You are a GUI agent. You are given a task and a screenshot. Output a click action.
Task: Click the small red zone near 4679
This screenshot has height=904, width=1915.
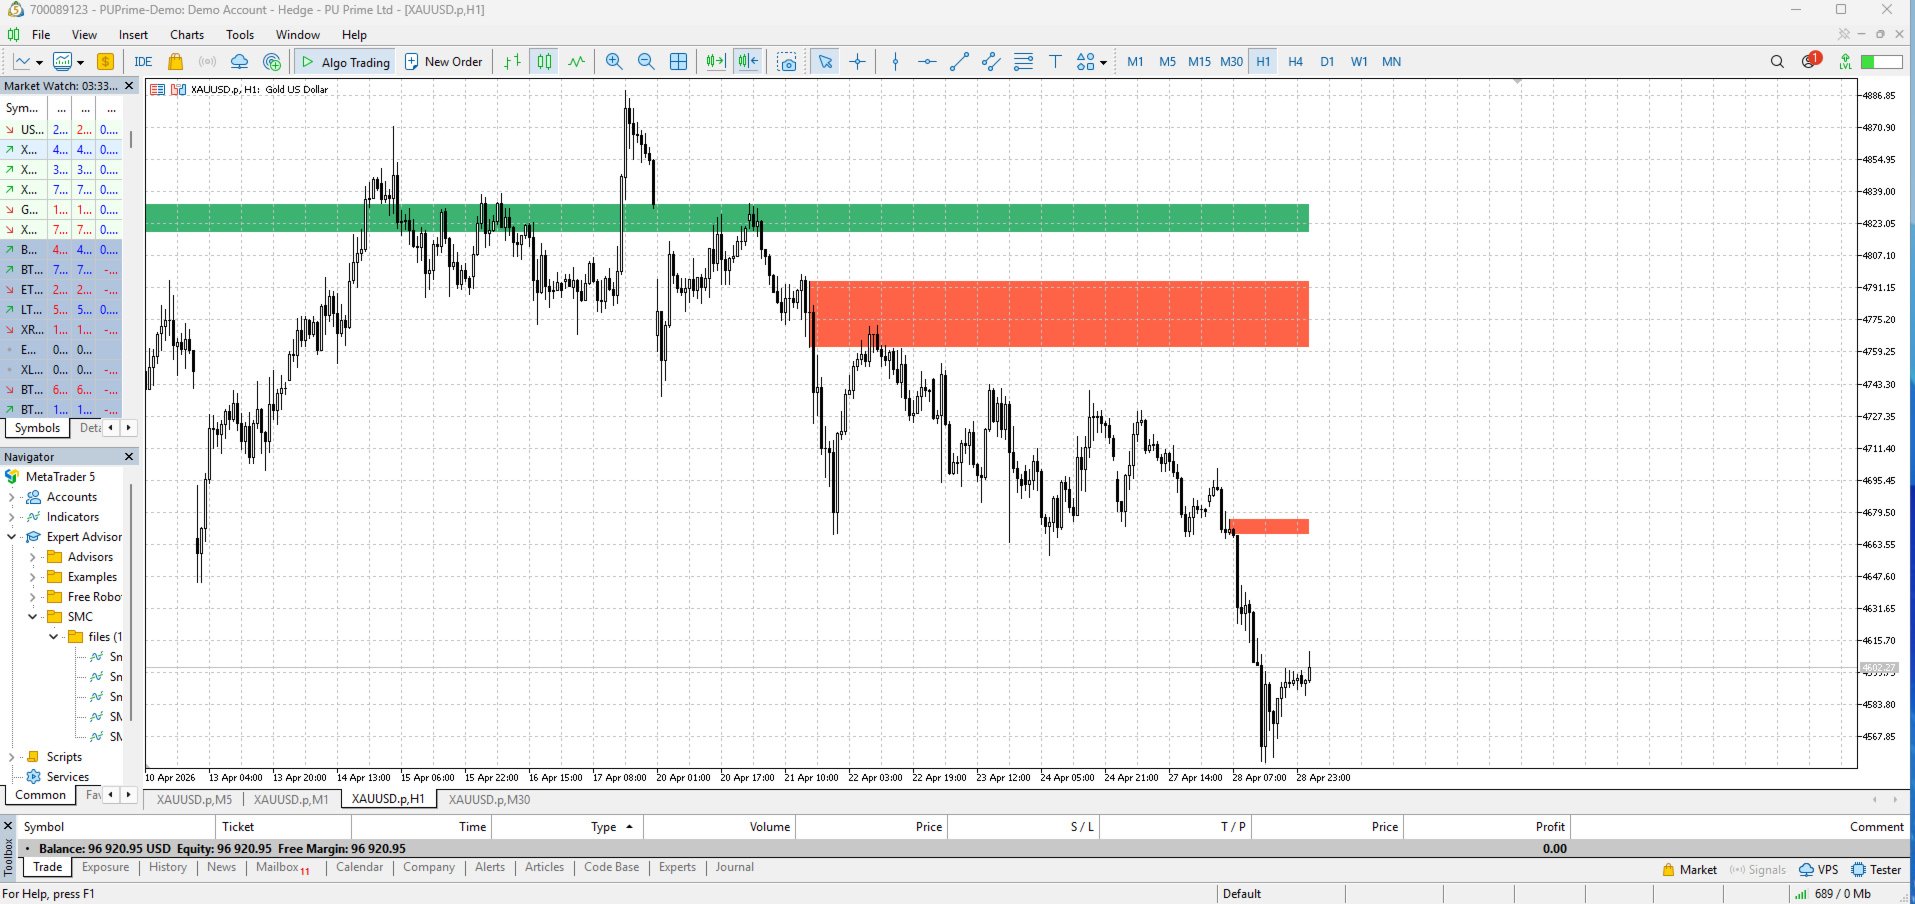click(1269, 526)
